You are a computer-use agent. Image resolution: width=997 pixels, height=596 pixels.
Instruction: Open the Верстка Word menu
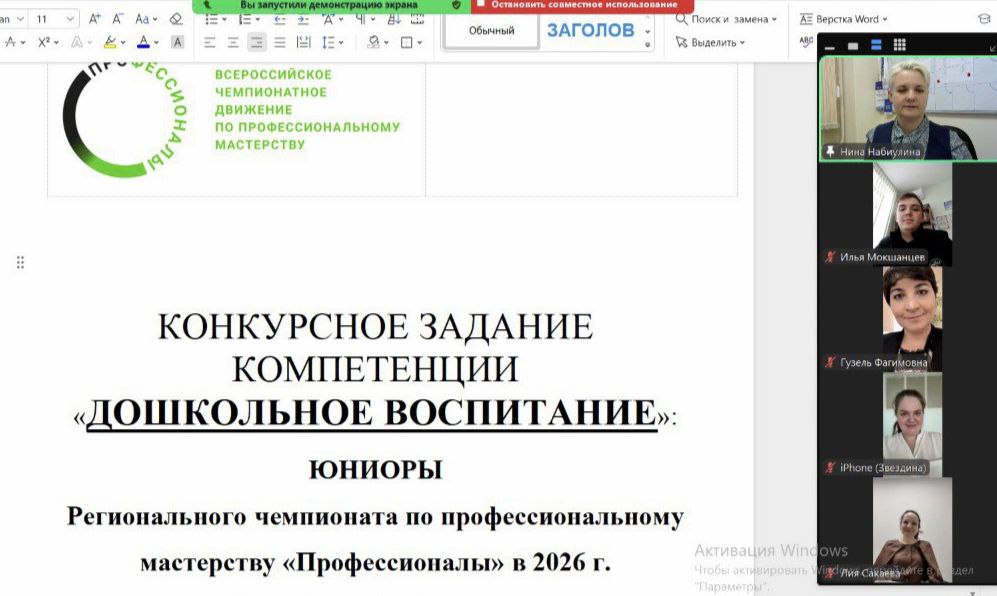(x=843, y=19)
